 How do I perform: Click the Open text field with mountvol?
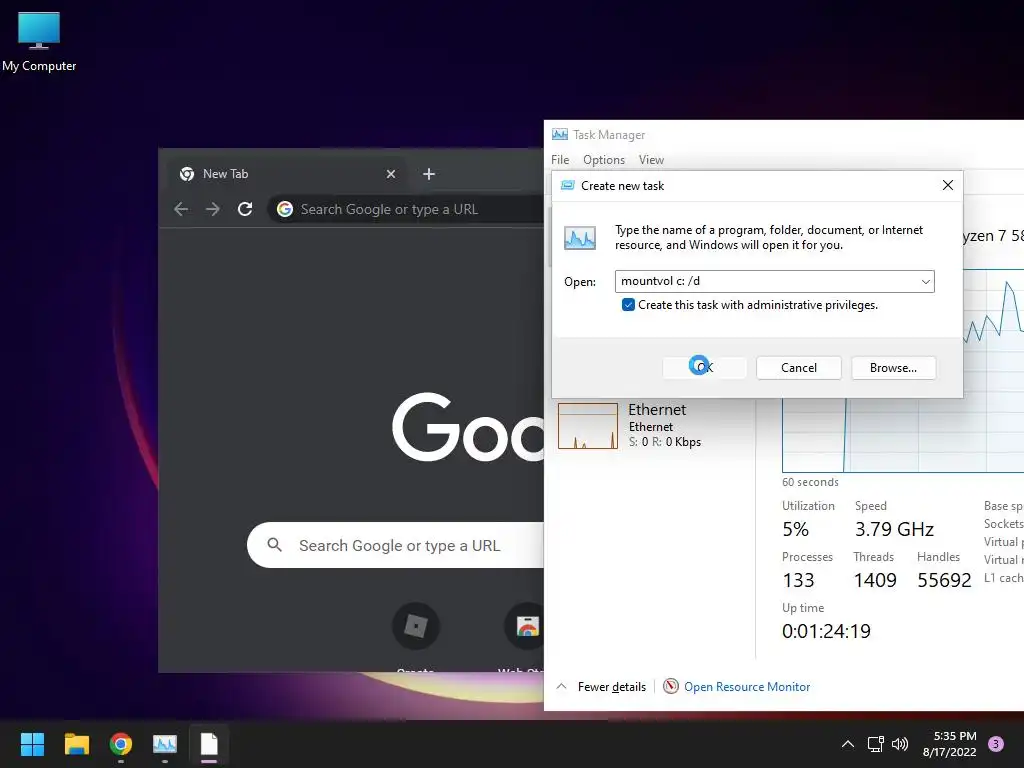pyautogui.click(x=767, y=281)
